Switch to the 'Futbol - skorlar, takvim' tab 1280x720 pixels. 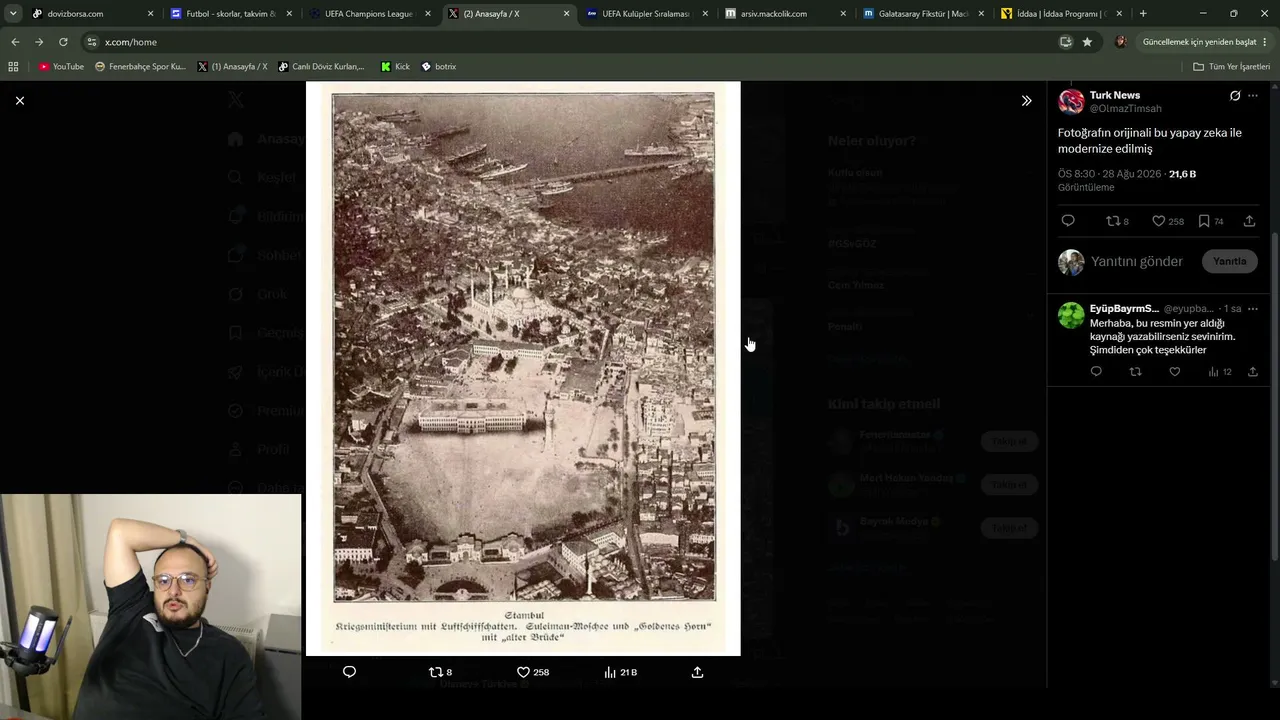coord(230,14)
